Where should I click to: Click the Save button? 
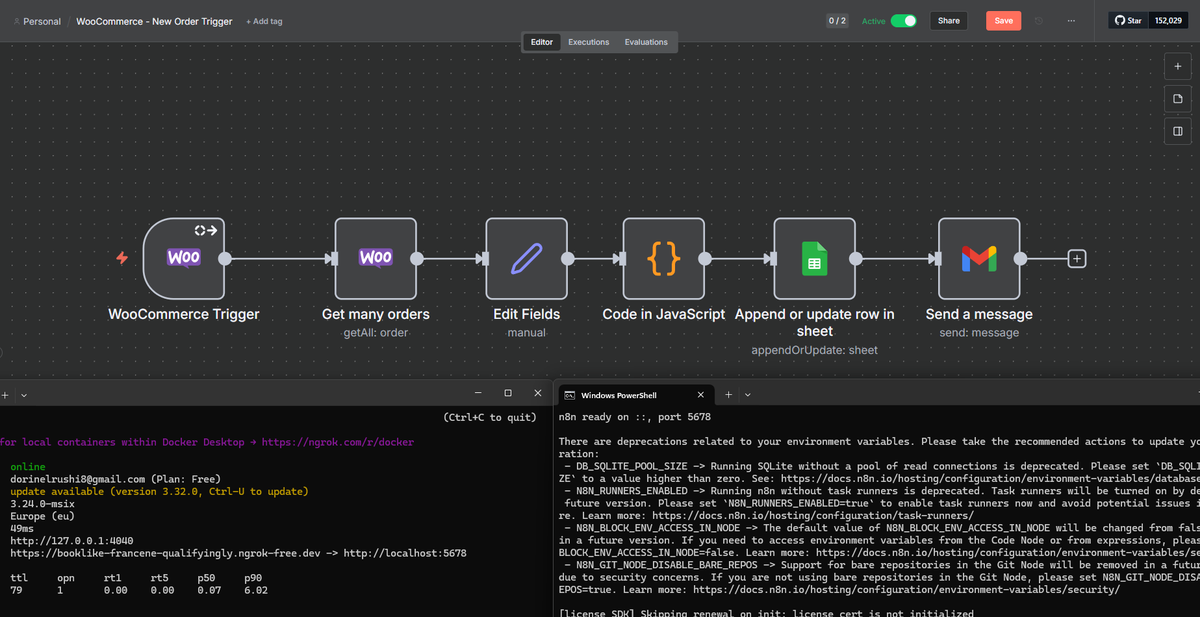pos(1003,20)
